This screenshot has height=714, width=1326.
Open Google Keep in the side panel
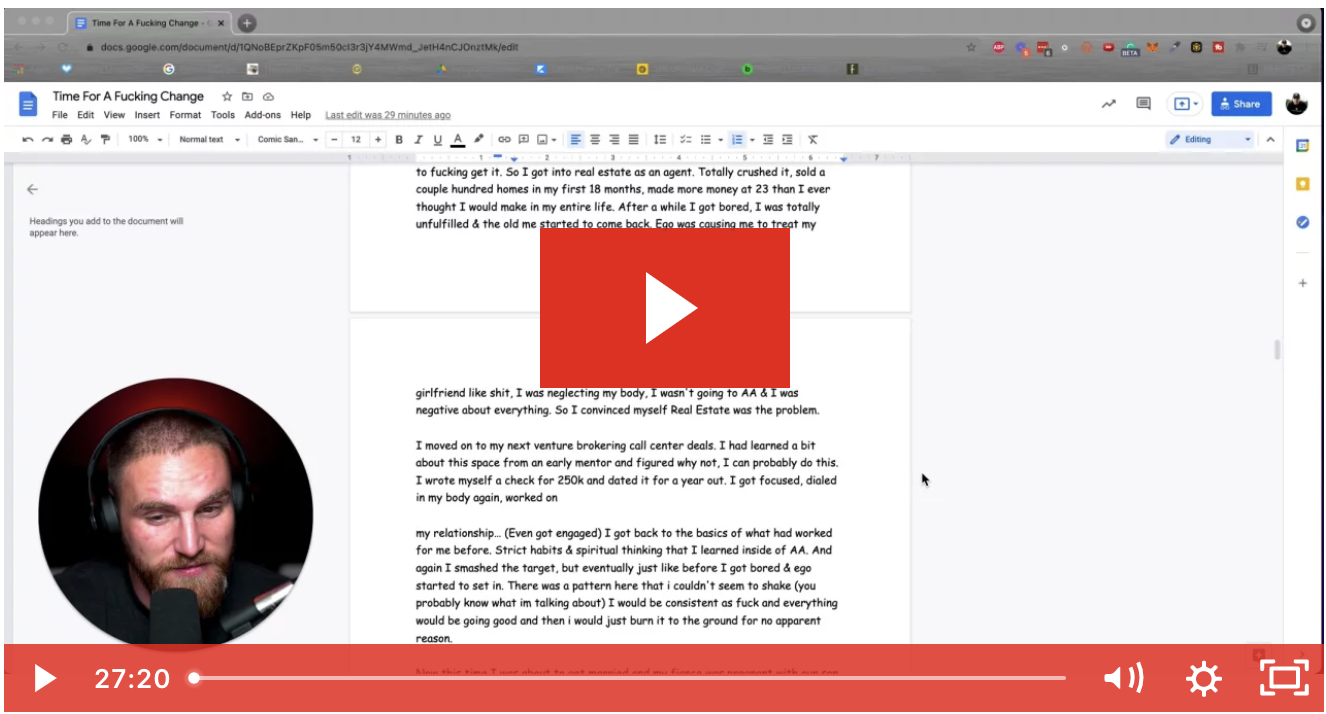1302,184
